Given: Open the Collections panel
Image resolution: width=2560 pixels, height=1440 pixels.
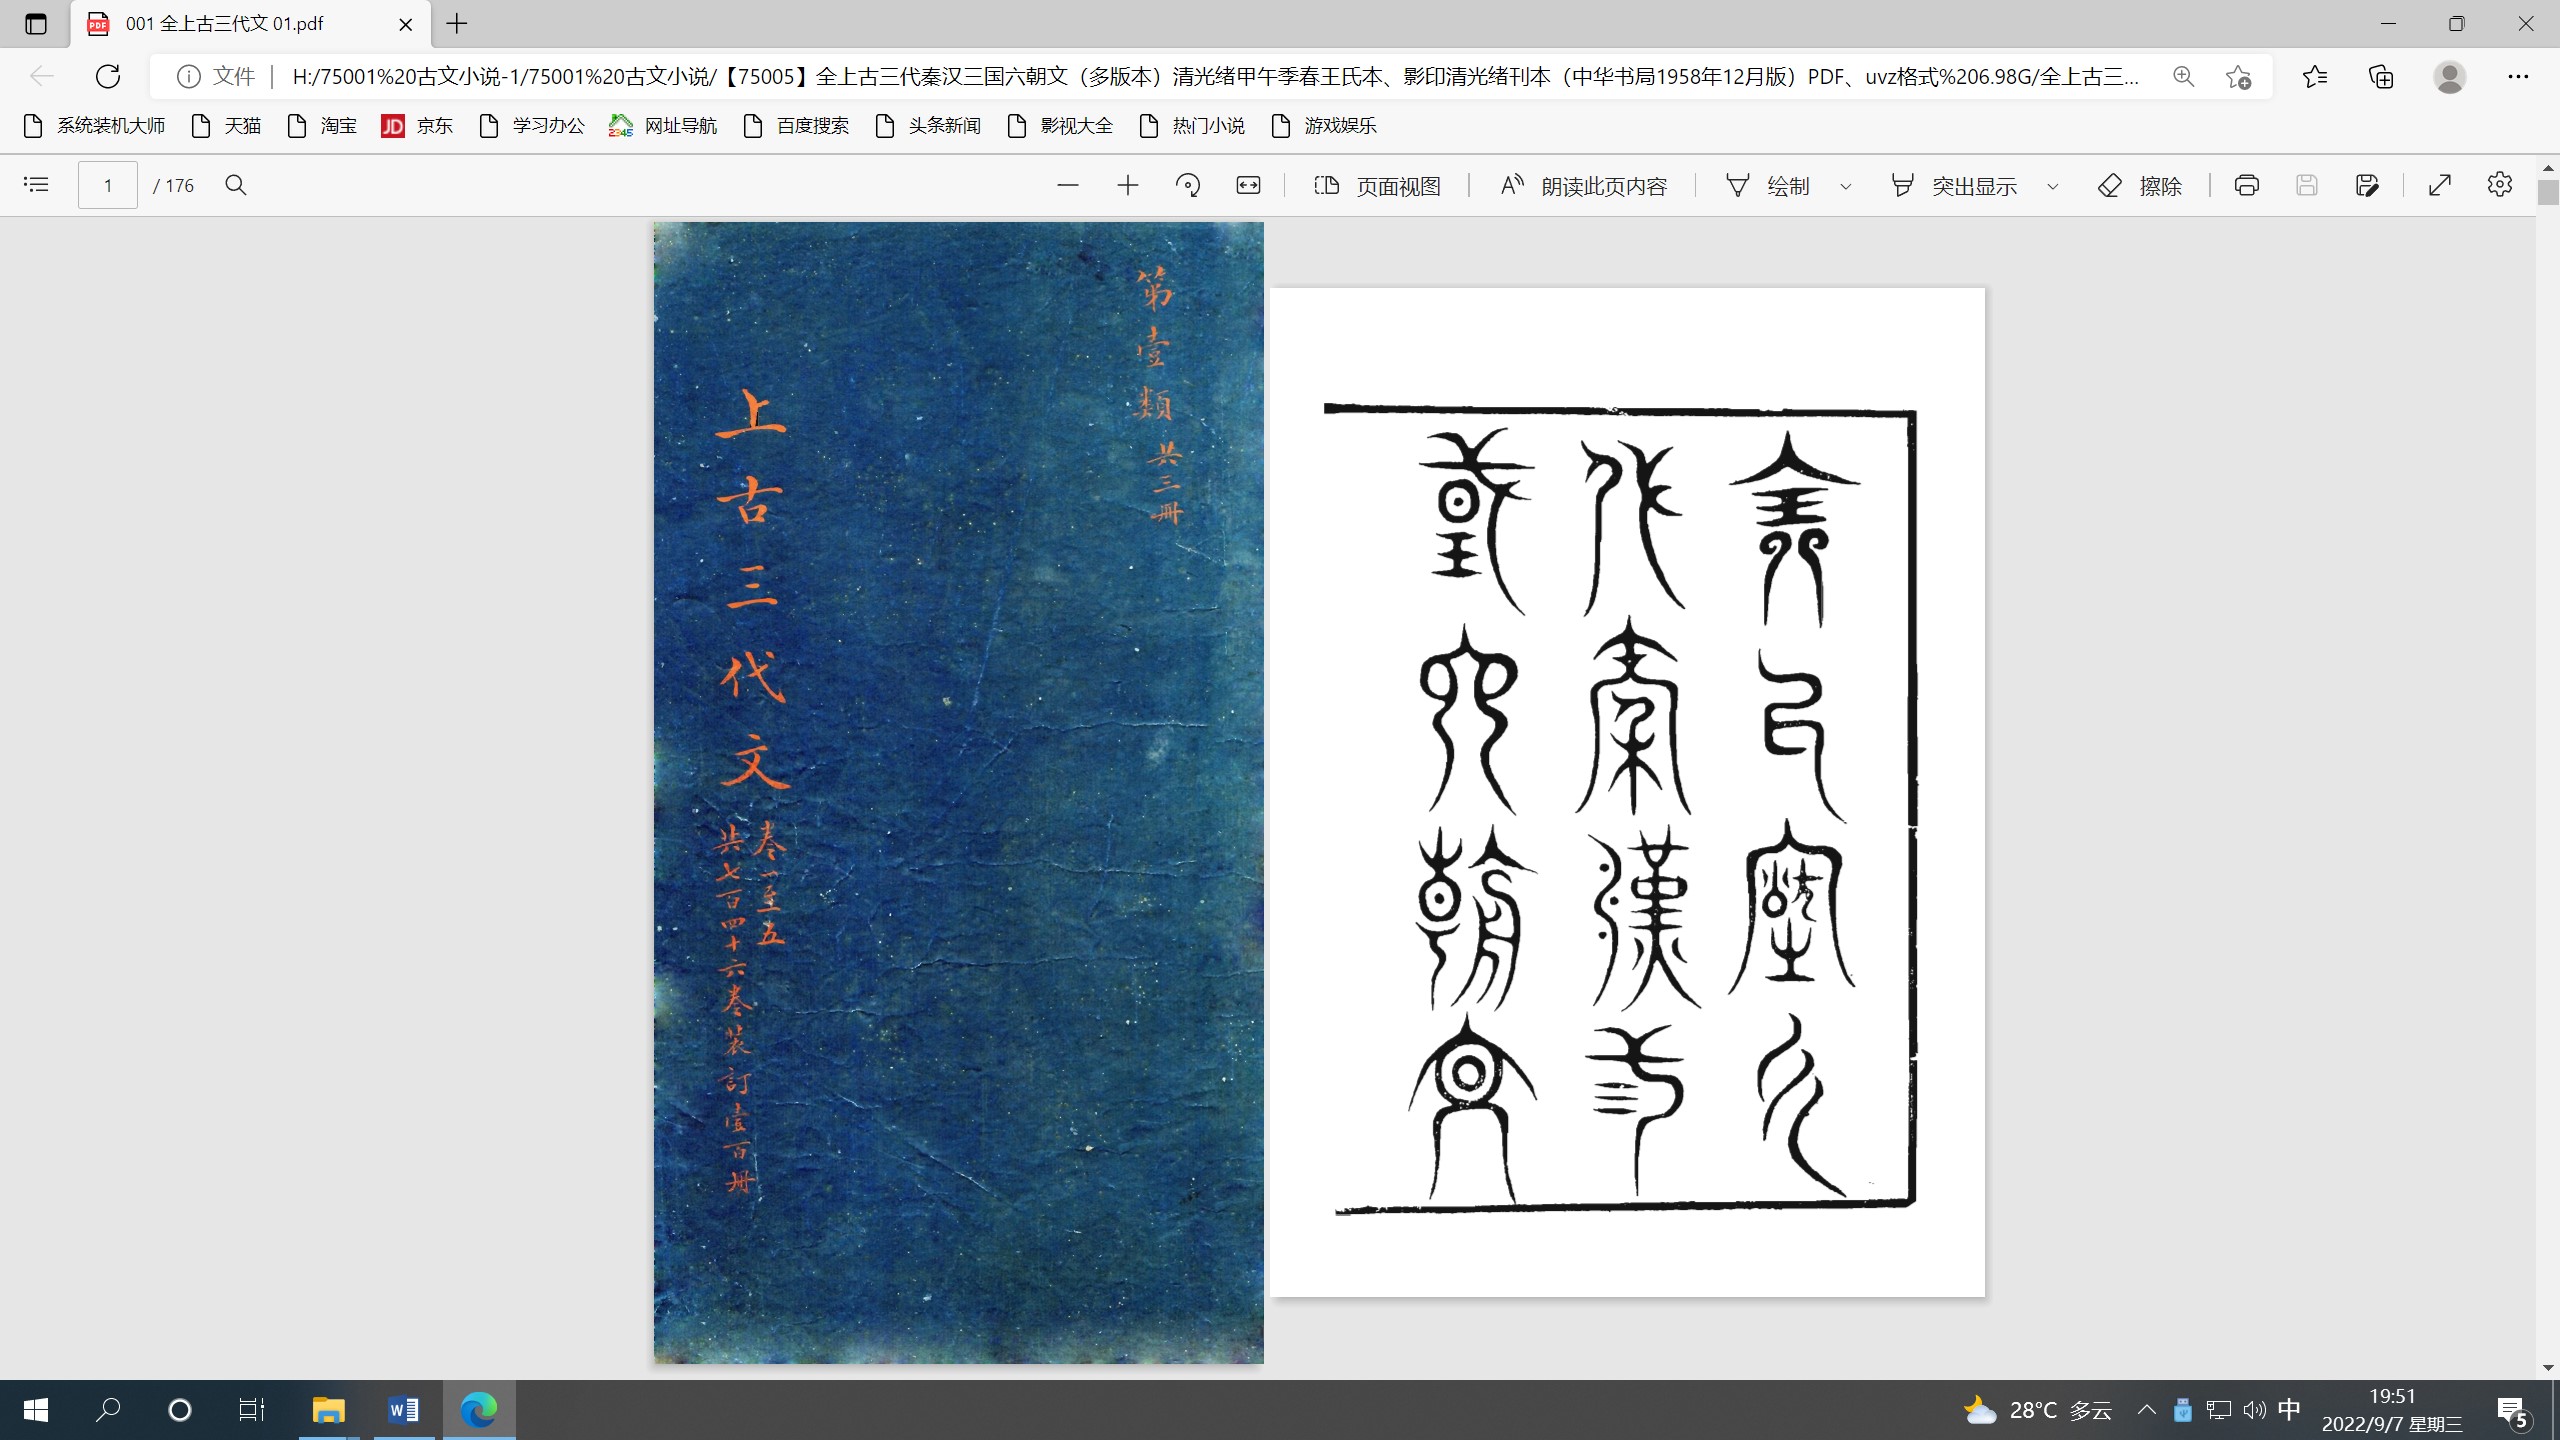Looking at the screenshot, I should pyautogui.click(x=2382, y=76).
